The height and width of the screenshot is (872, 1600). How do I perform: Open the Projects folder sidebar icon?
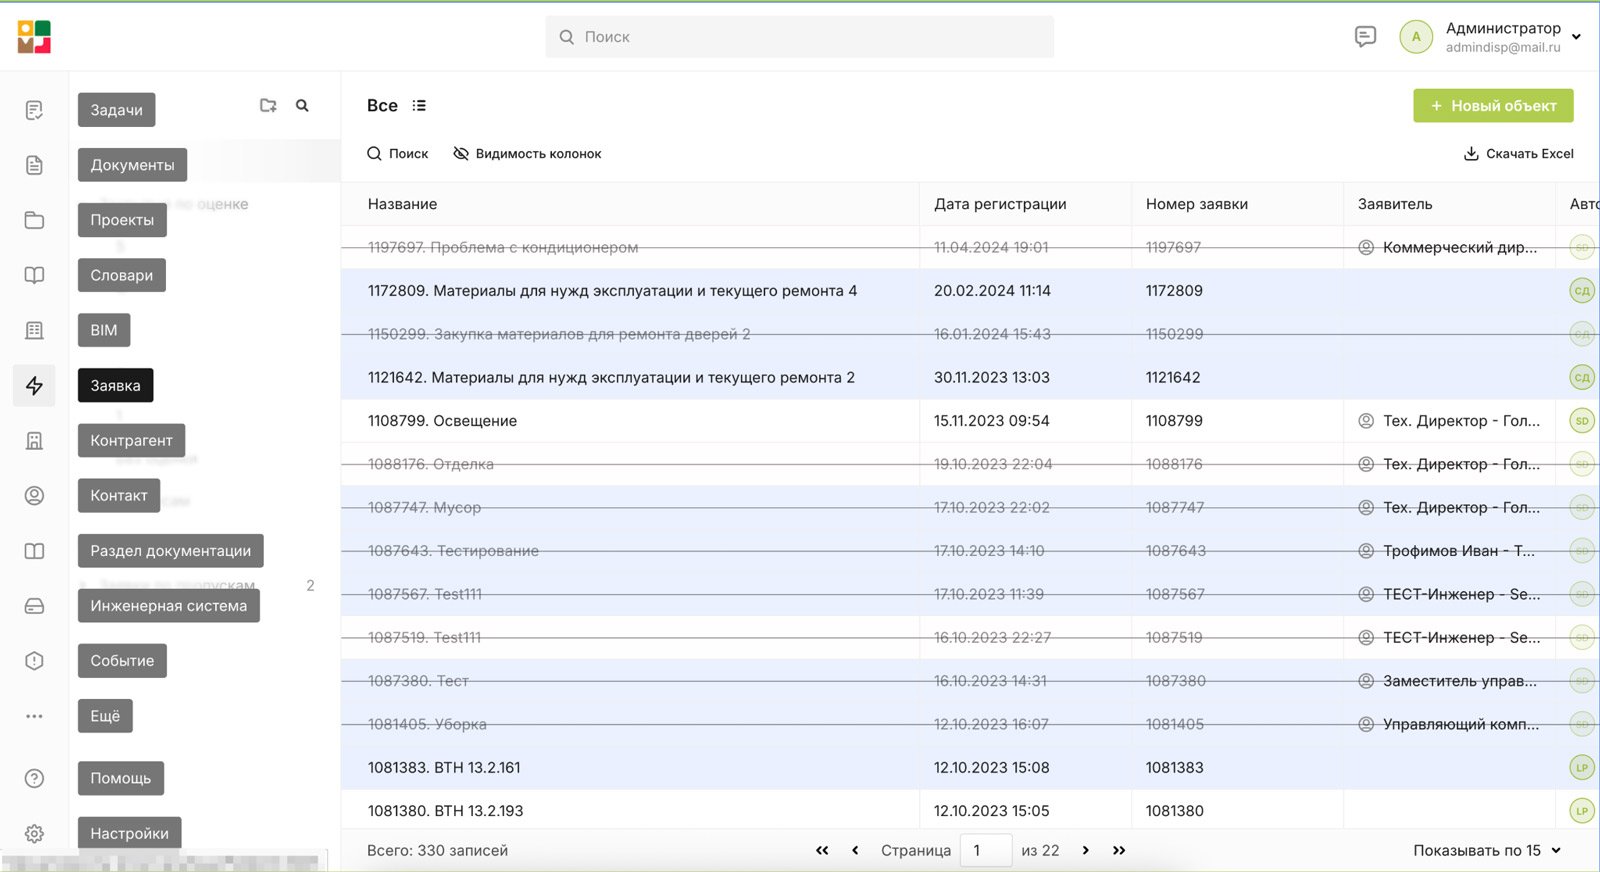pos(34,220)
